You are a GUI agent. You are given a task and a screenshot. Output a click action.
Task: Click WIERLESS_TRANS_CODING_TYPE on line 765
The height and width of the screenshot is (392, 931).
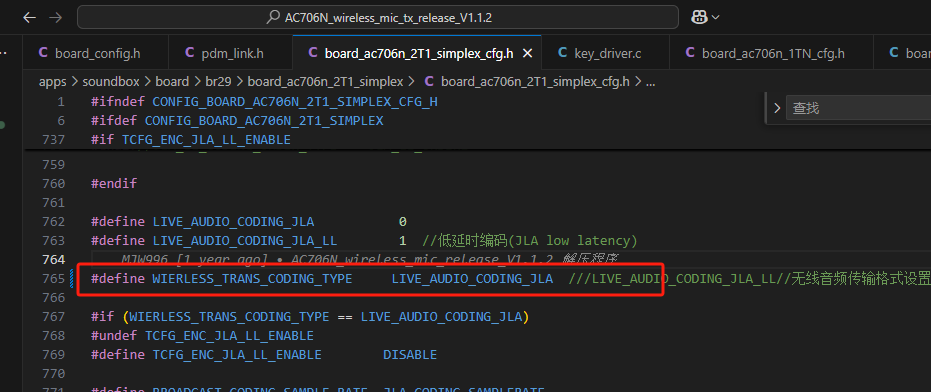pyautogui.click(x=252, y=279)
